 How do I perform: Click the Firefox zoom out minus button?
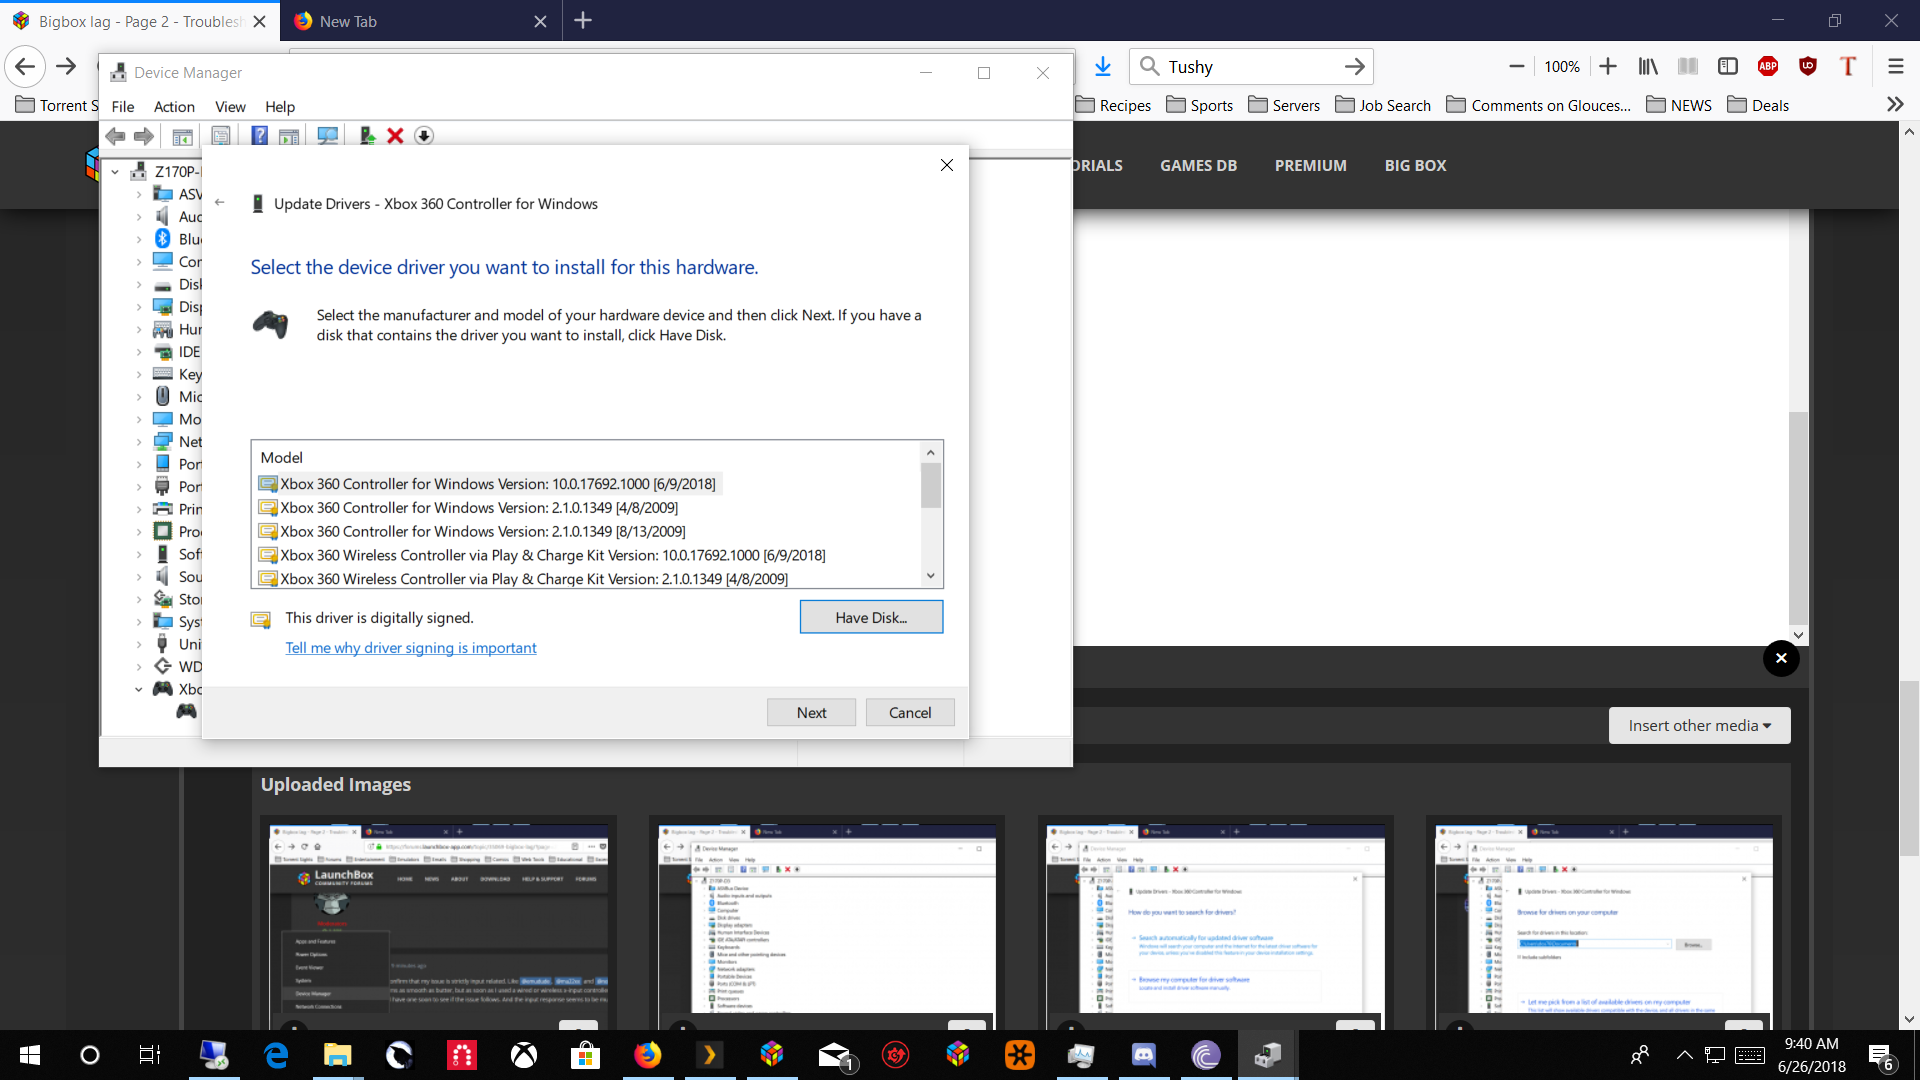click(1517, 66)
